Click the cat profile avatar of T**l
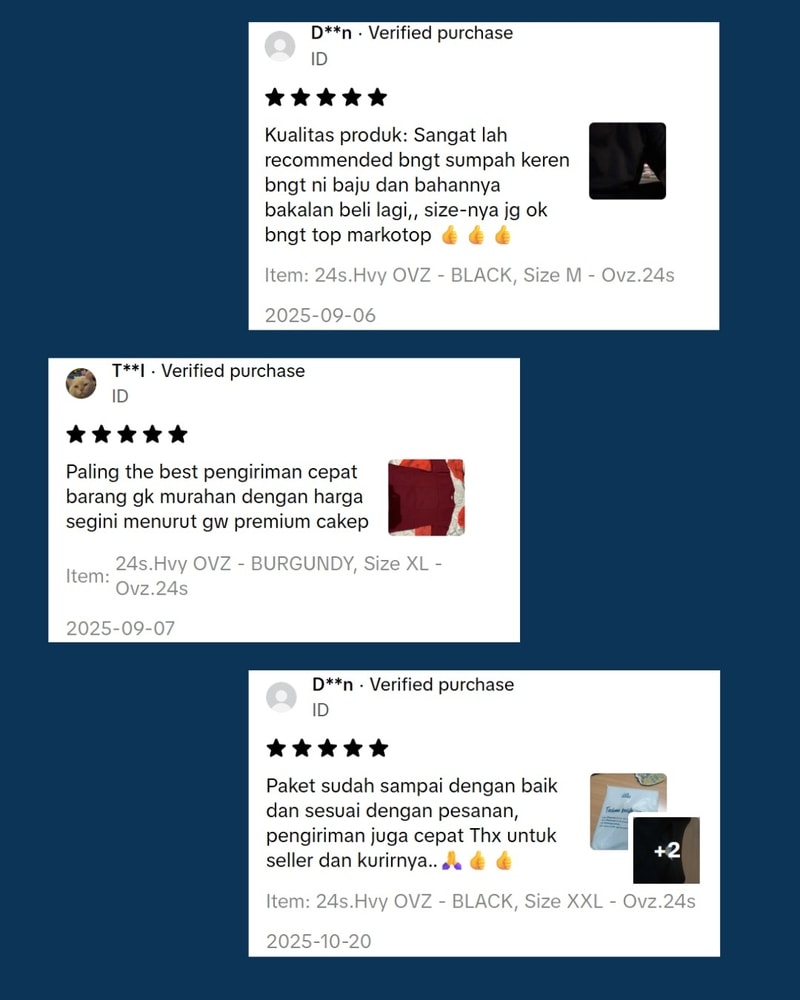 [x=81, y=383]
